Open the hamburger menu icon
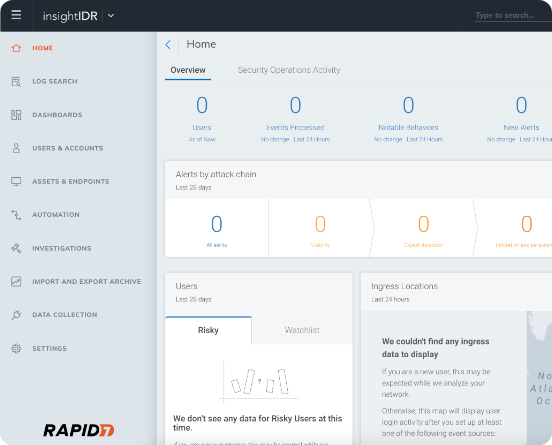The width and height of the screenshot is (552, 445). click(x=16, y=15)
